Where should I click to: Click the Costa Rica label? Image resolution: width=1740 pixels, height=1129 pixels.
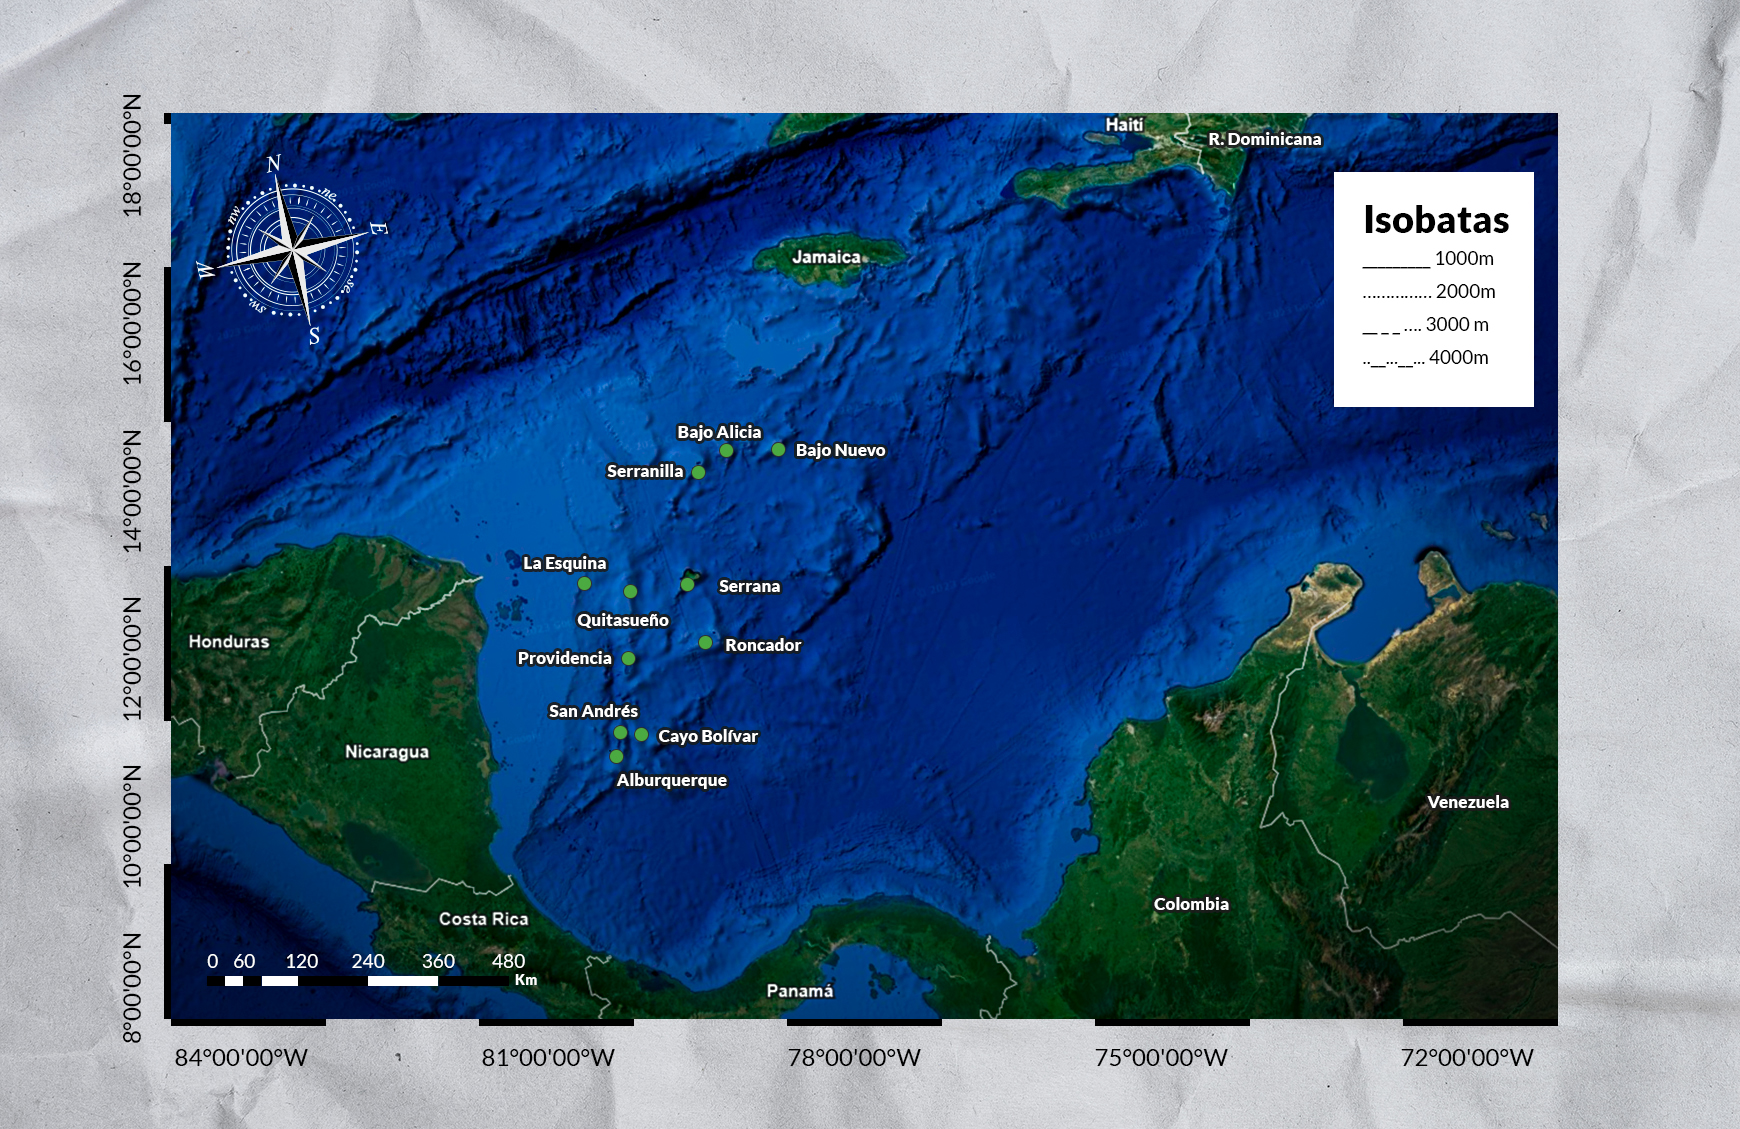pos(484,919)
